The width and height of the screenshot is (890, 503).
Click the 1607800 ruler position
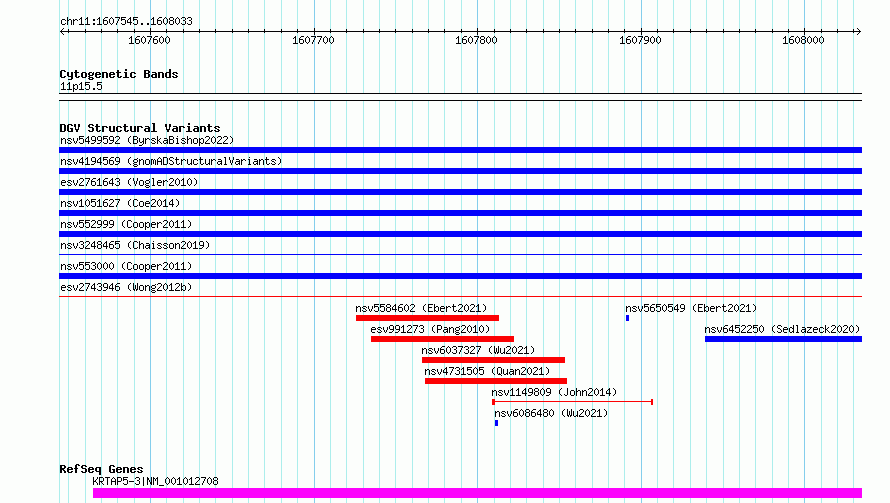point(476,40)
